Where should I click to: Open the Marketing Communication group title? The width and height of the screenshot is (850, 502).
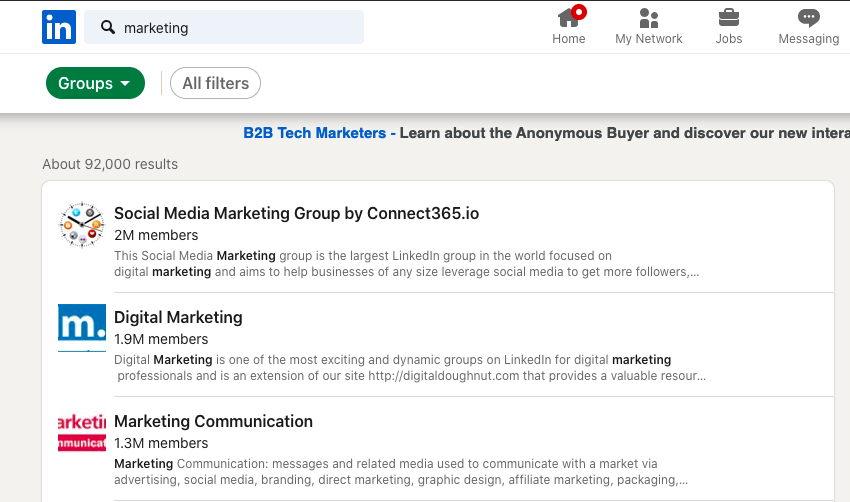click(213, 421)
